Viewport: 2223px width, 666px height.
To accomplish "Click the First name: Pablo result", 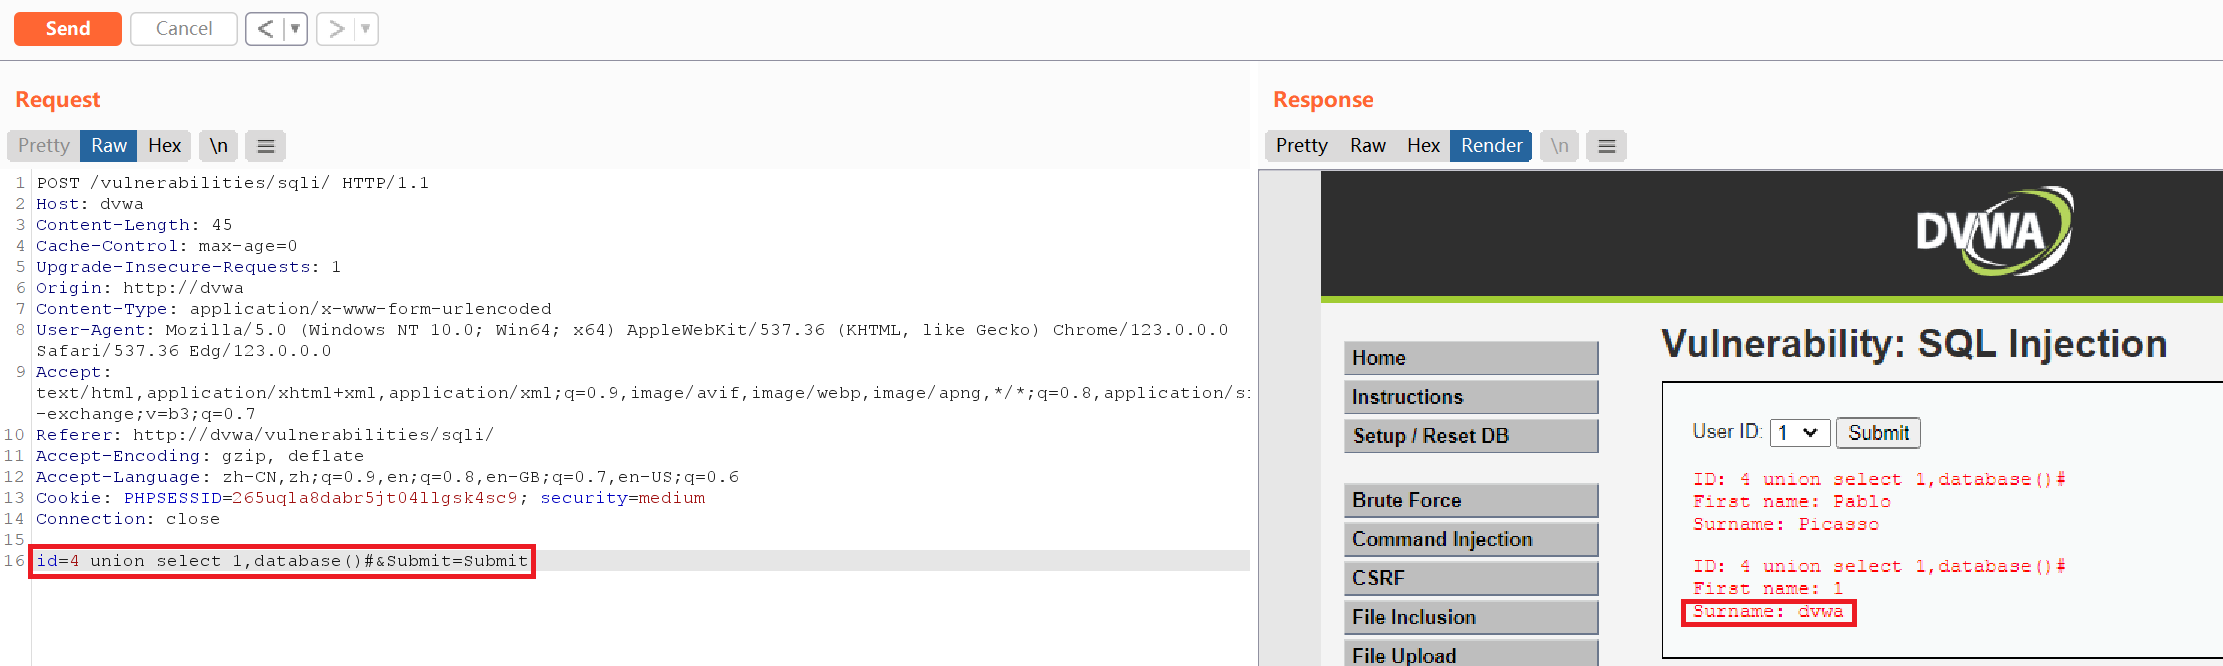I will coord(1792,502).
